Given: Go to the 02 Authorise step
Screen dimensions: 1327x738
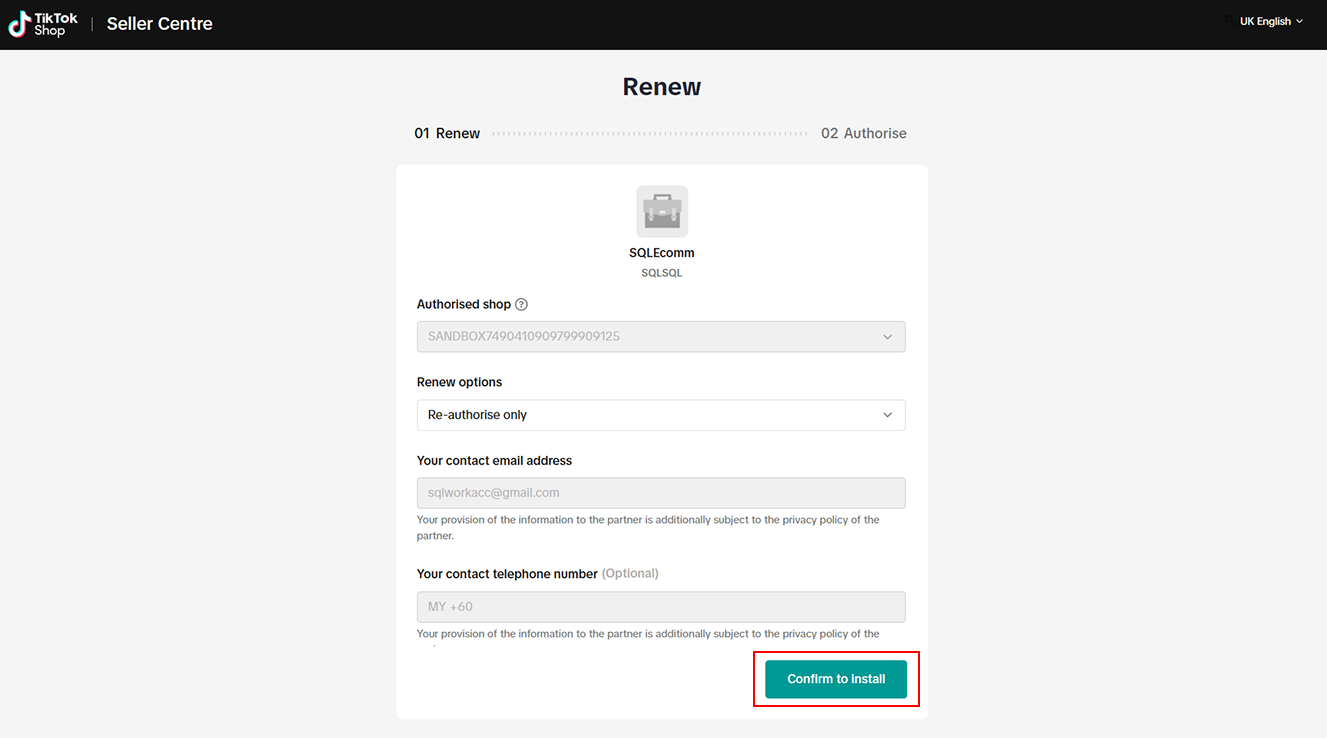Looking at the screenshot, I should pos(864,133).
